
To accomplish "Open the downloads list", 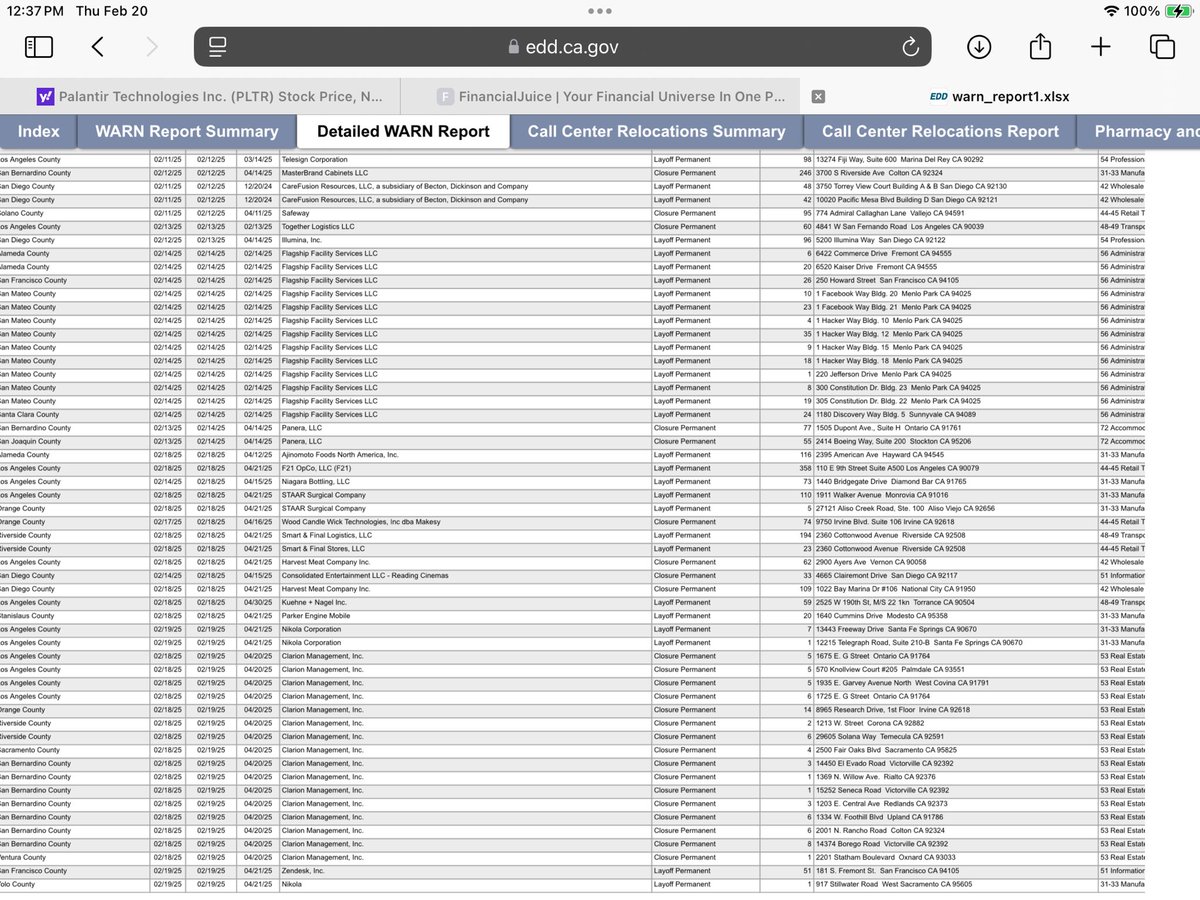I will point(978,47).
